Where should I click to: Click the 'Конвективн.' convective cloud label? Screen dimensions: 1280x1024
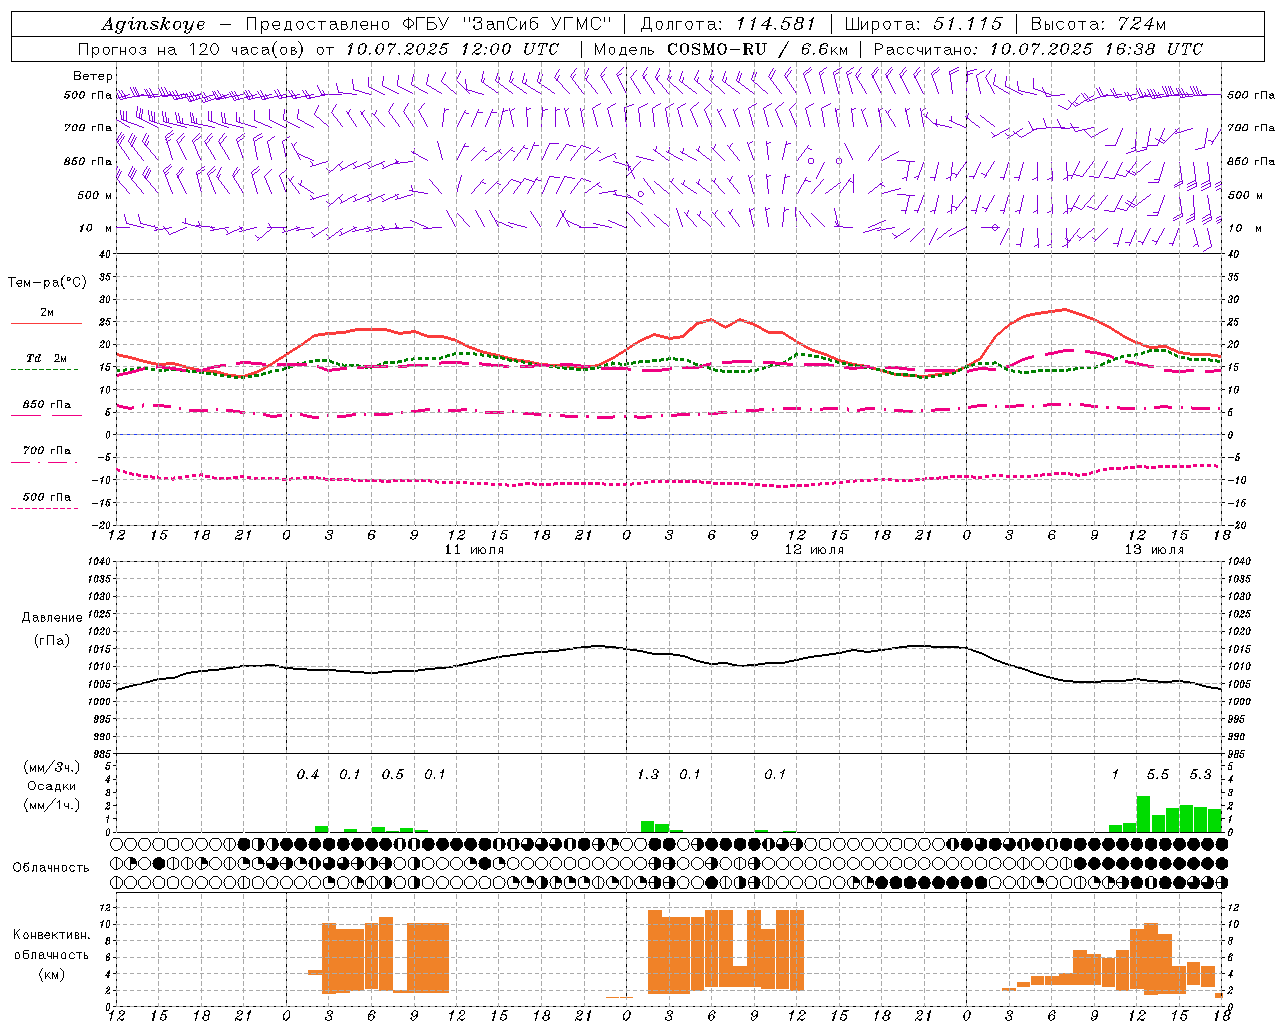52,935
